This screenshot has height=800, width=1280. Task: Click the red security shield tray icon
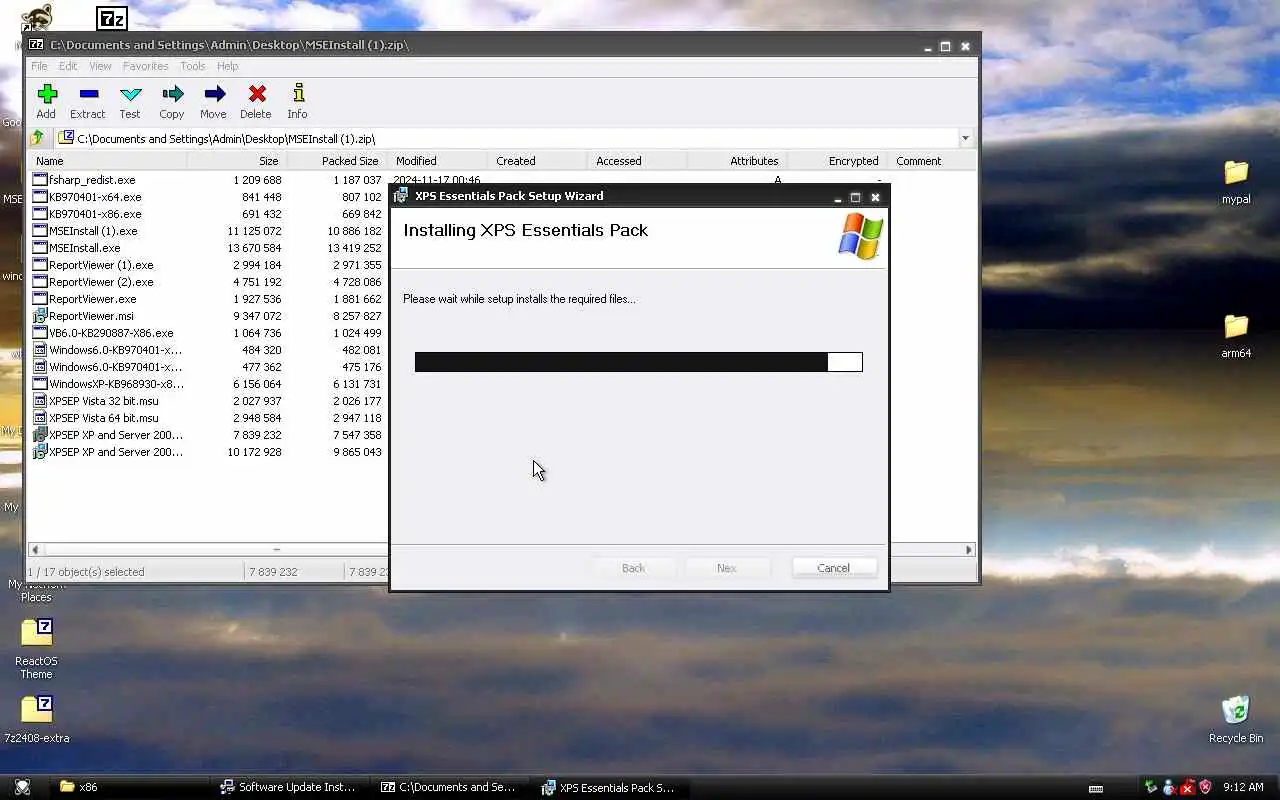(x=1205, y=787)
